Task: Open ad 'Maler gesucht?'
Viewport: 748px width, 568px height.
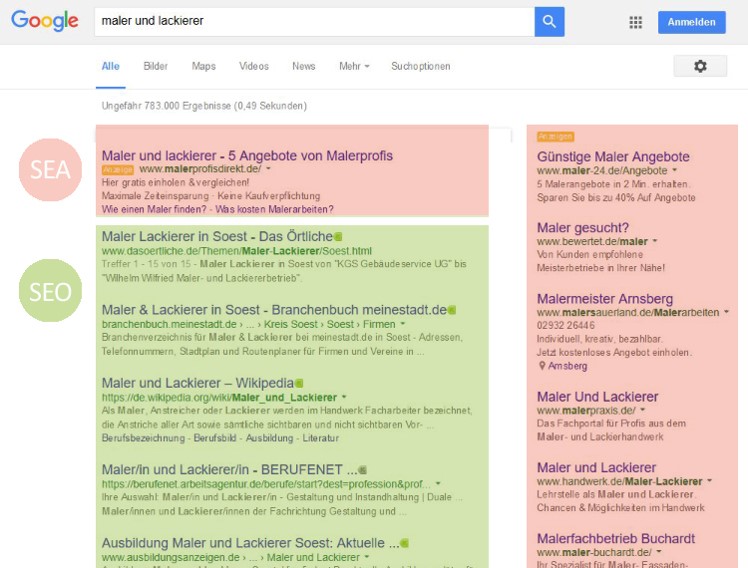Action: pyautogui.click(x=582, y=227)
